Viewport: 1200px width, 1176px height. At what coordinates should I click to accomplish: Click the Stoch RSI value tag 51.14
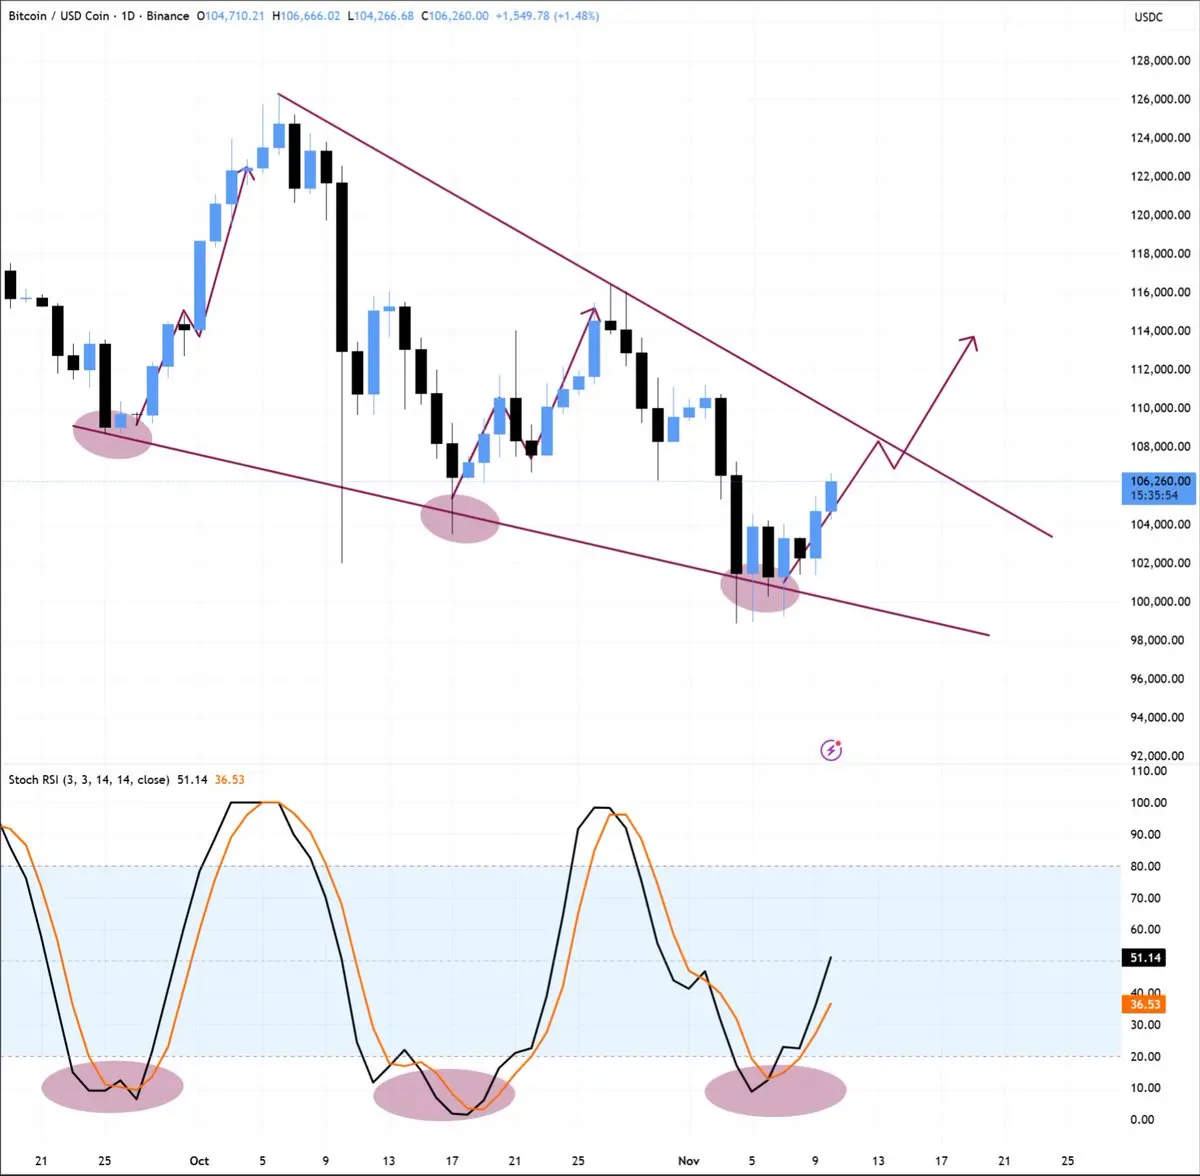point(1145,958)
